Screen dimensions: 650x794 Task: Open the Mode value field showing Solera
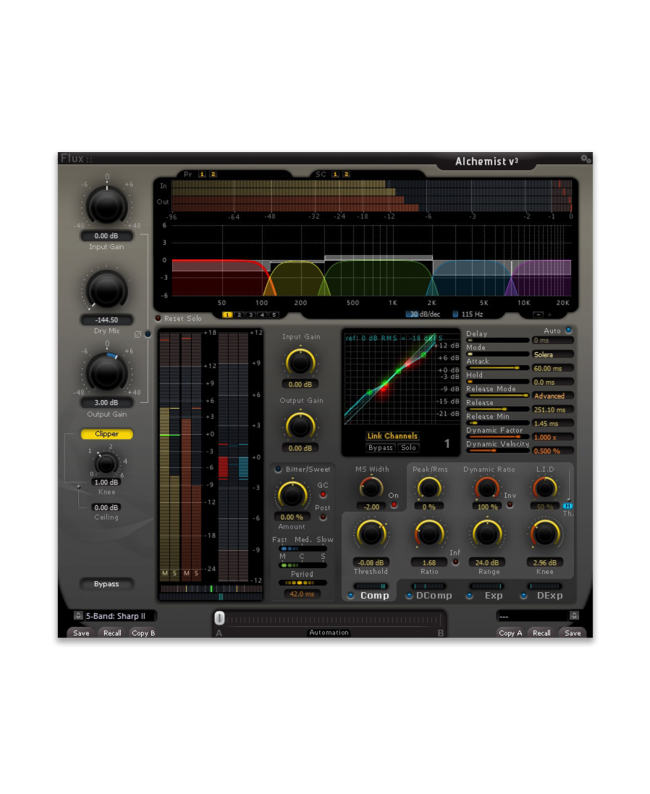click(552, 354)
